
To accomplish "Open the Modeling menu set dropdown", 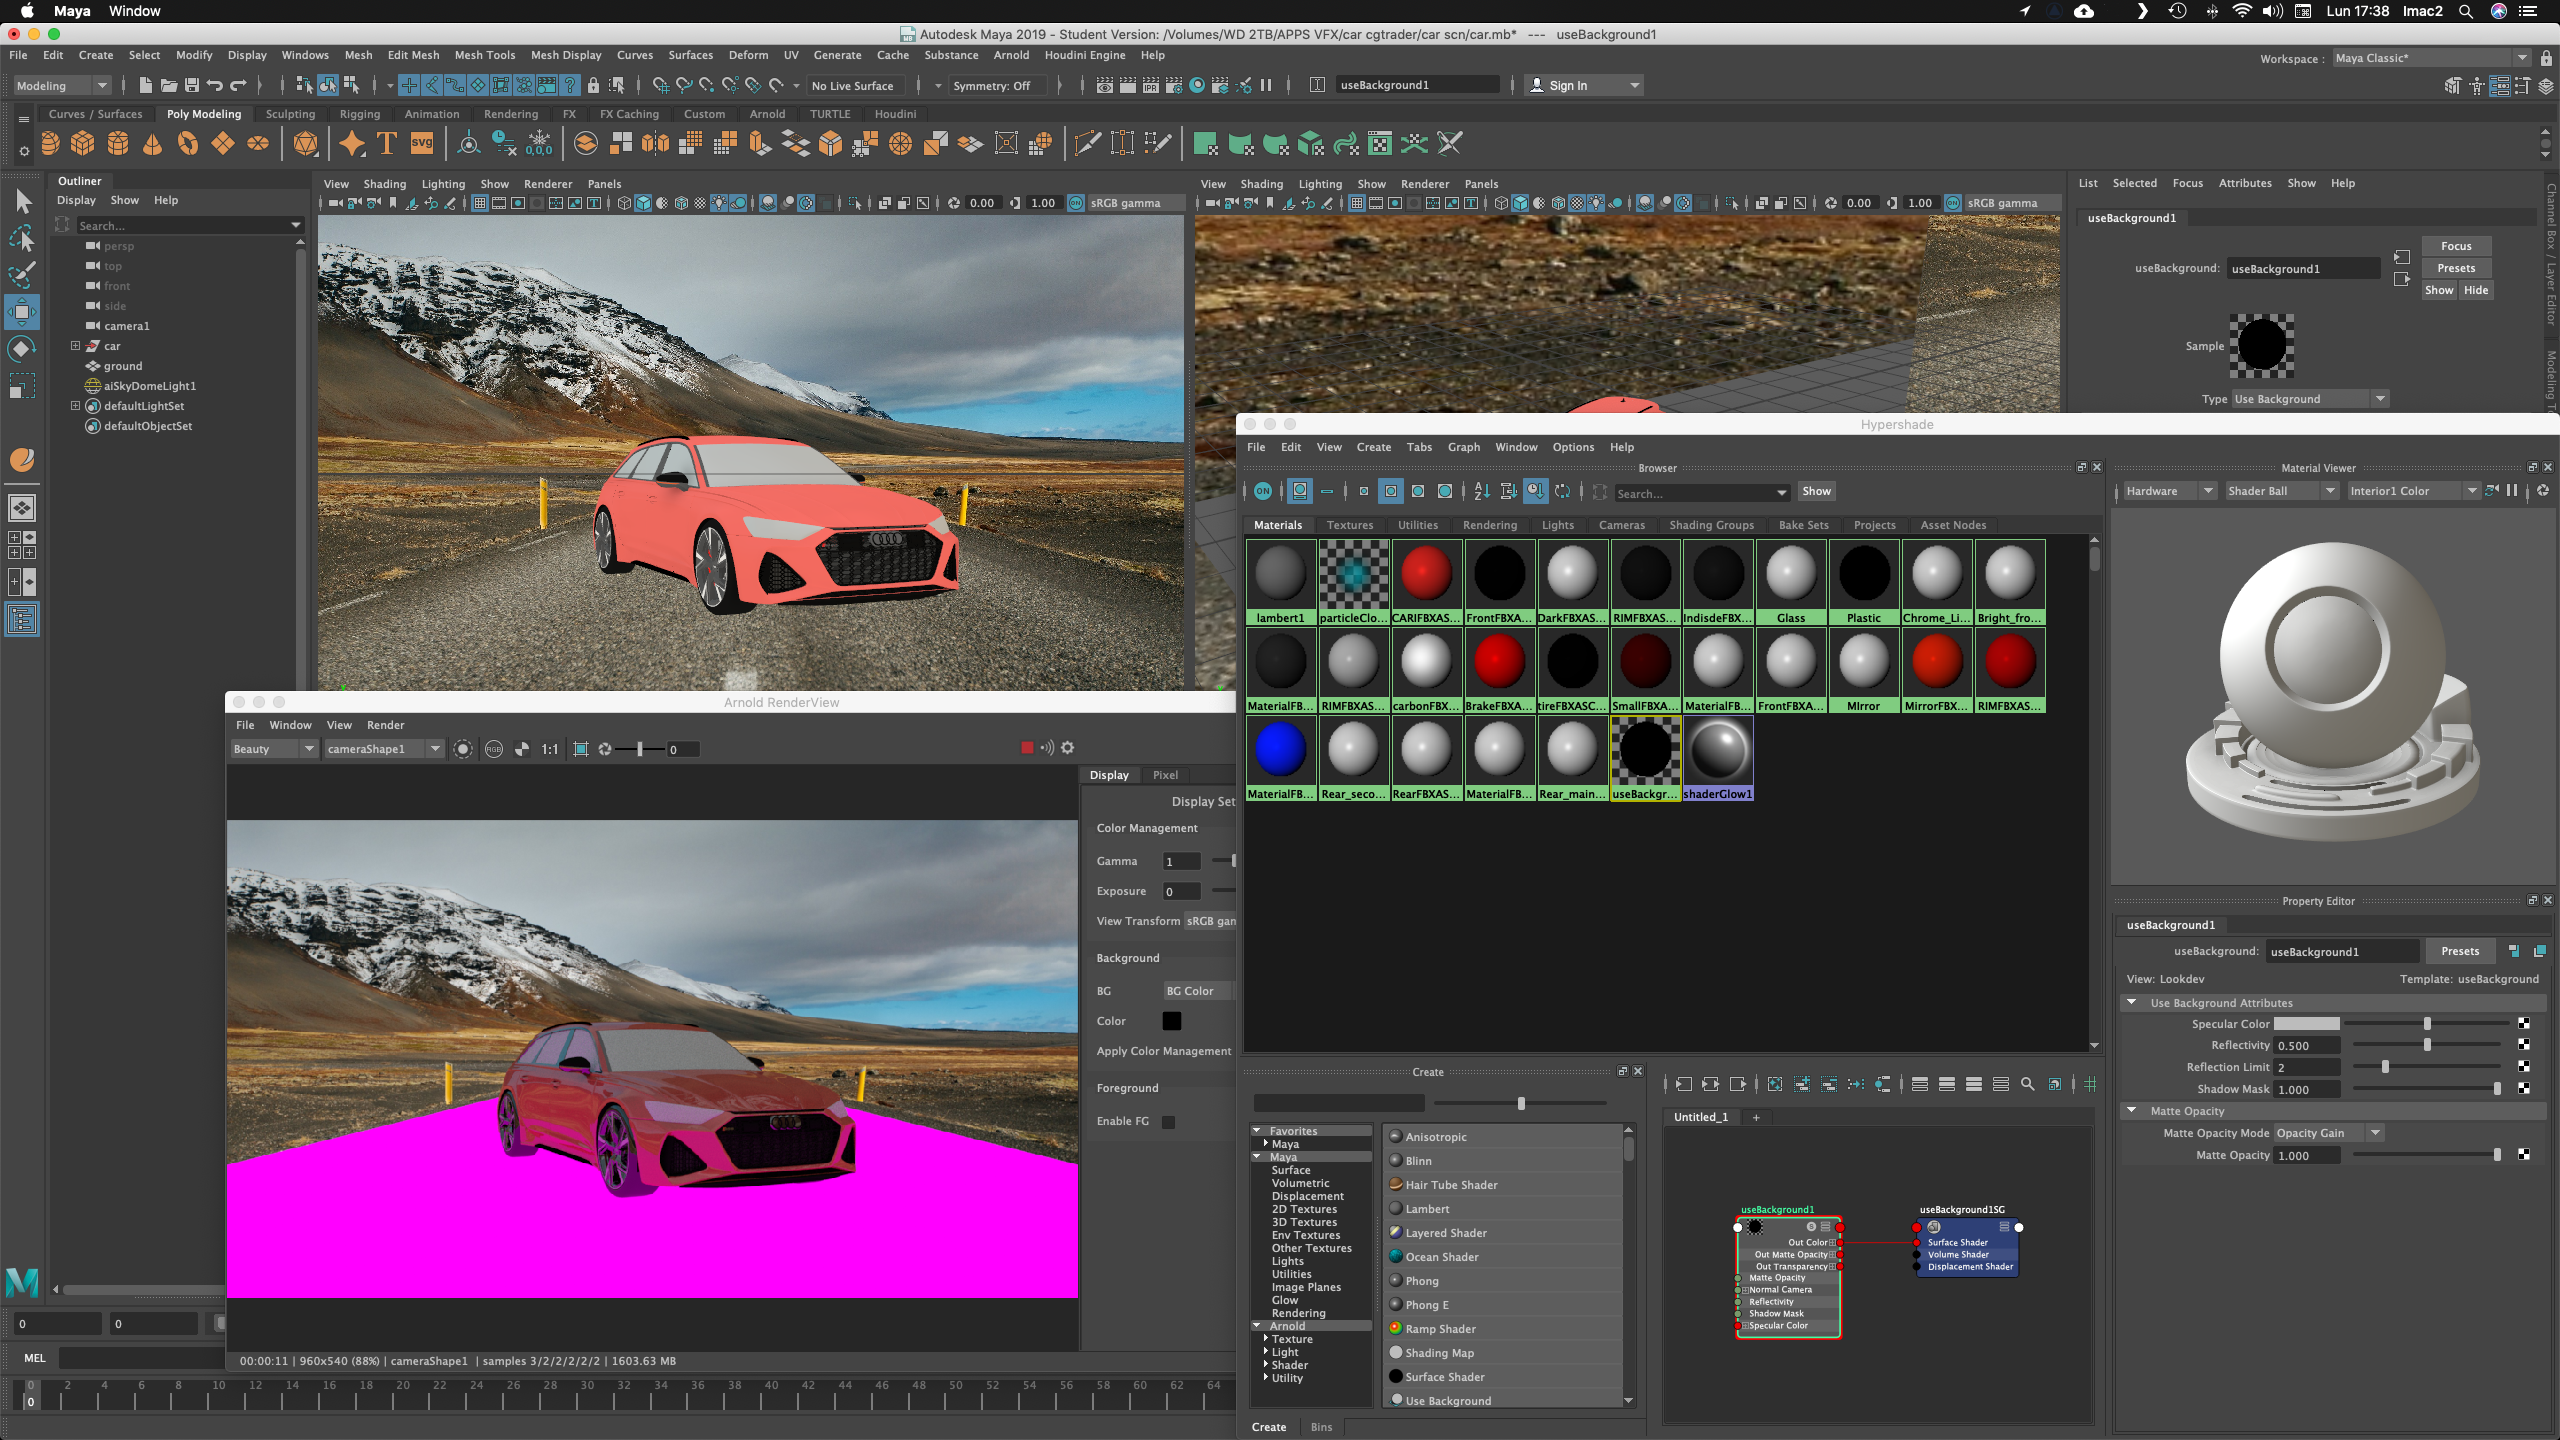I will pos(62,86).
